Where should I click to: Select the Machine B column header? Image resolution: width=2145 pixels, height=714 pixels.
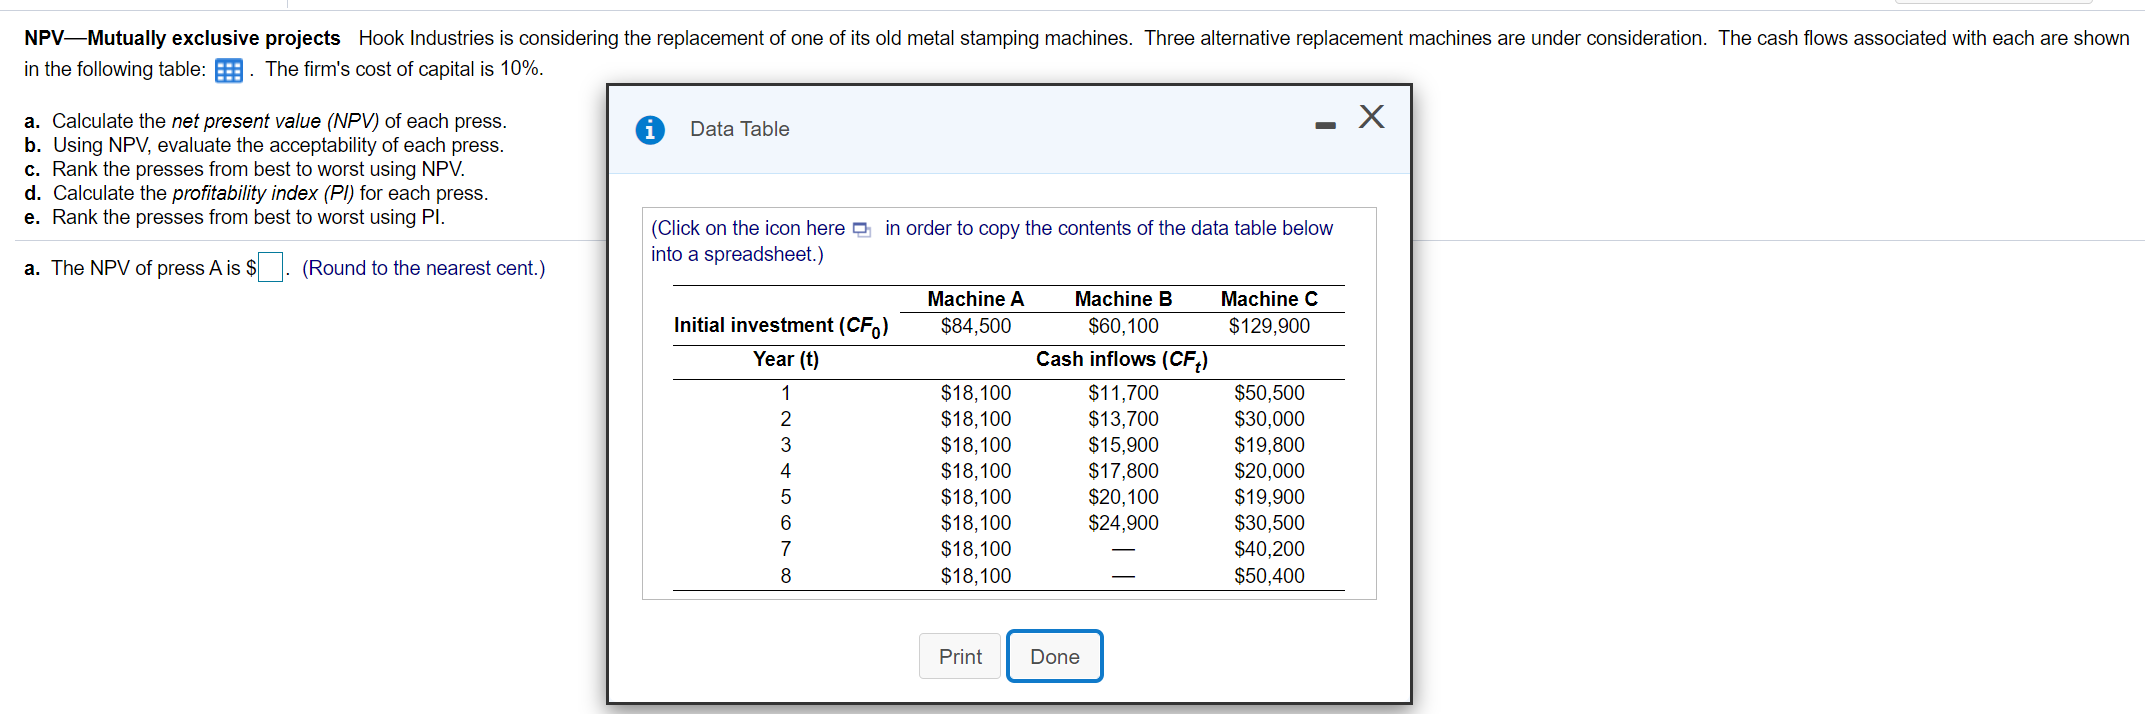(x=1123, y=299)
